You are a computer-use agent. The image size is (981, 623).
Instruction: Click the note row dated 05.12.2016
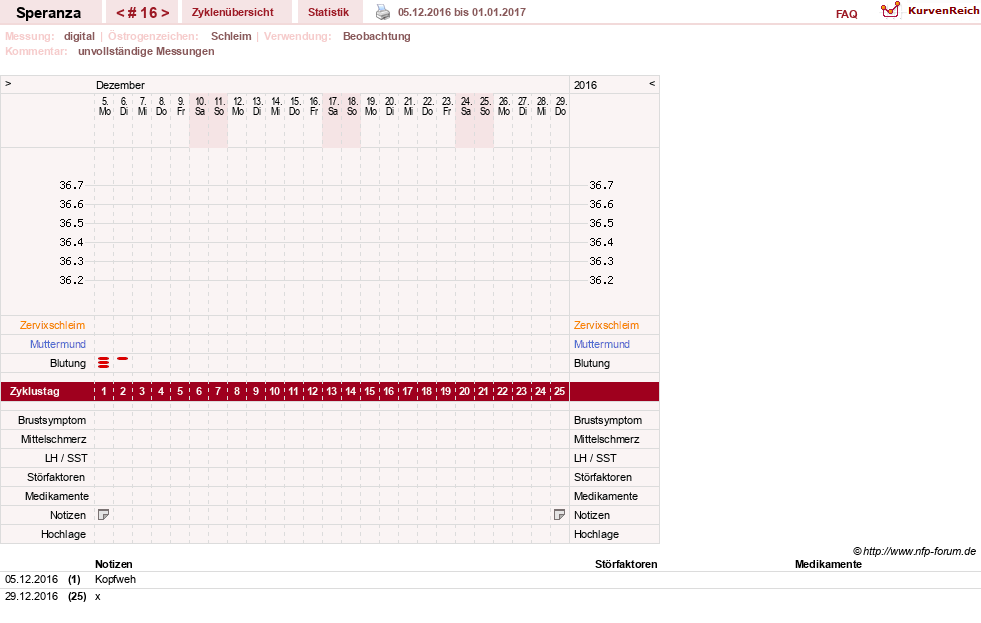coord(490,580)
